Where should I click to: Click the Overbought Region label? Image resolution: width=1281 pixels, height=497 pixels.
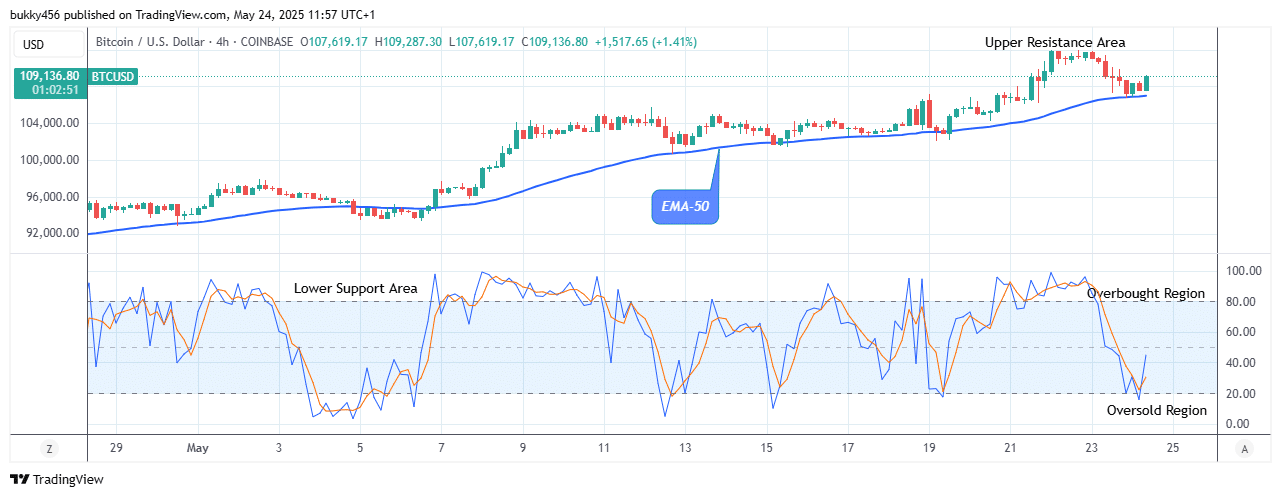(x=1146, y=293)
